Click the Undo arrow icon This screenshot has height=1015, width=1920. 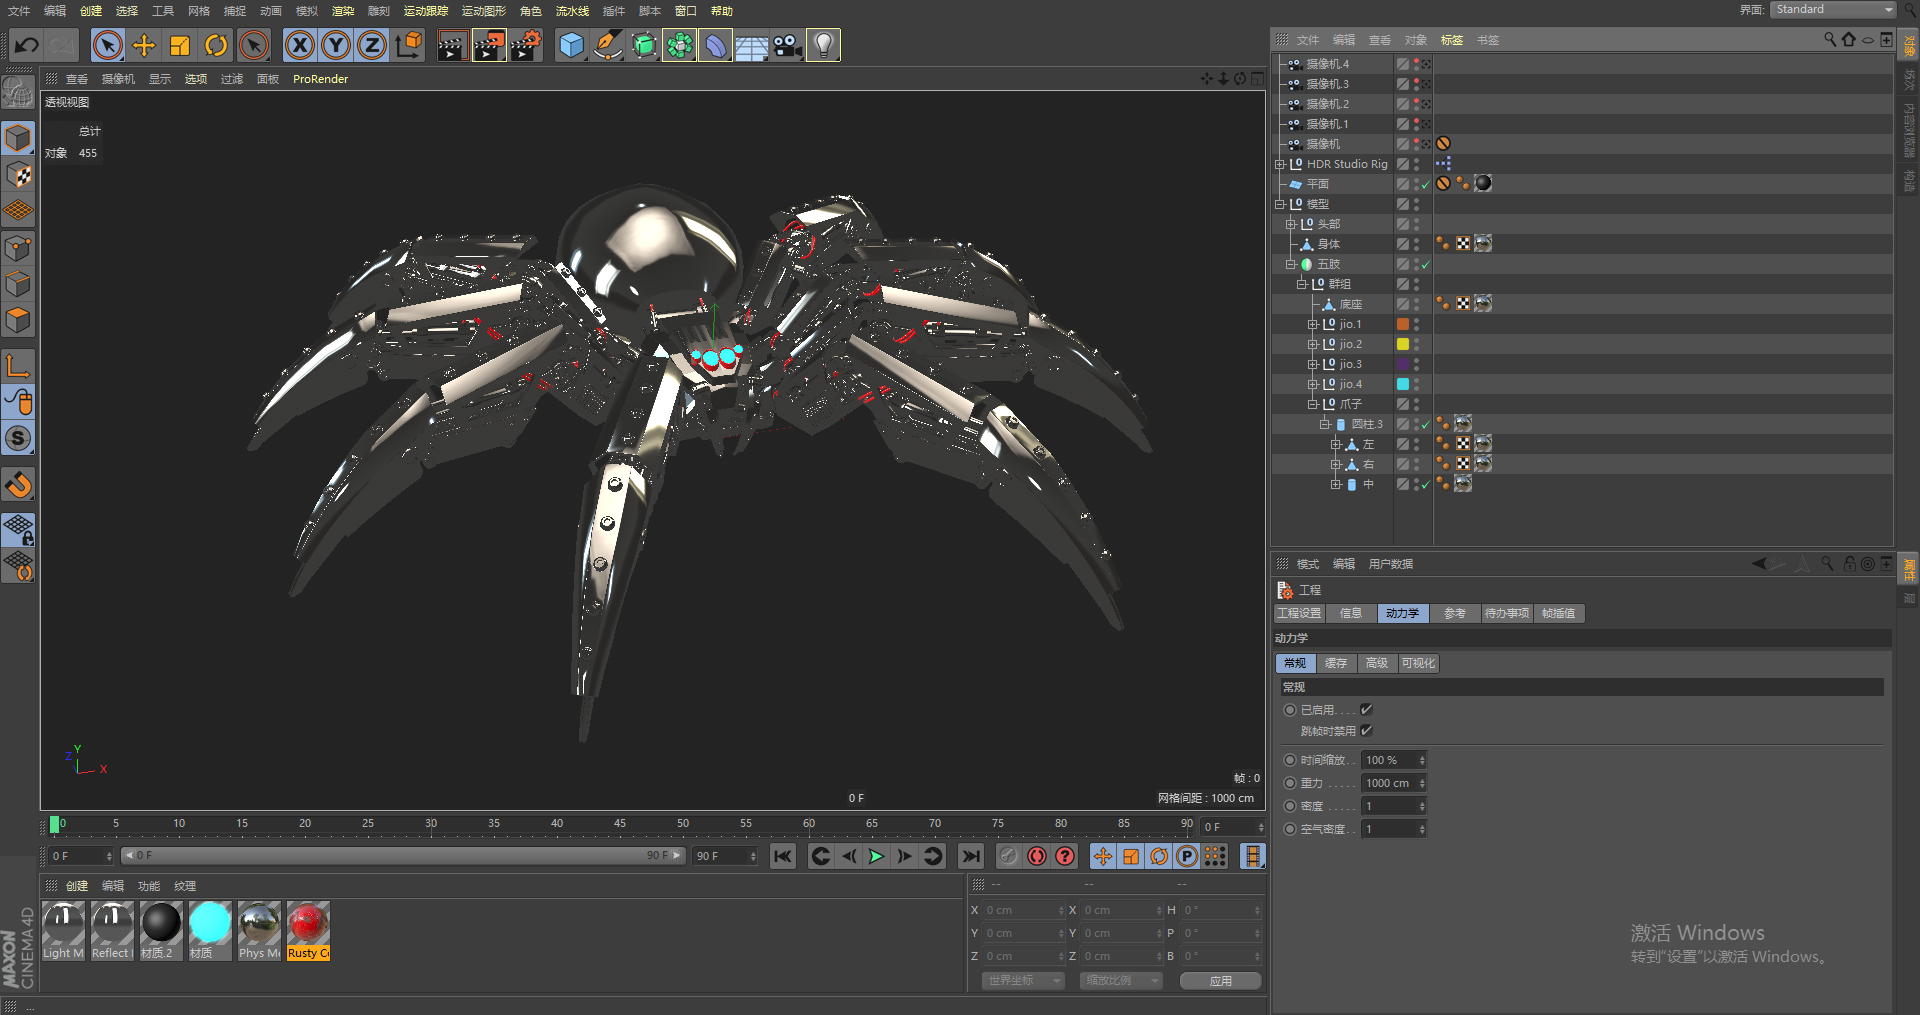pyautogui.click(x=27, y=45)
